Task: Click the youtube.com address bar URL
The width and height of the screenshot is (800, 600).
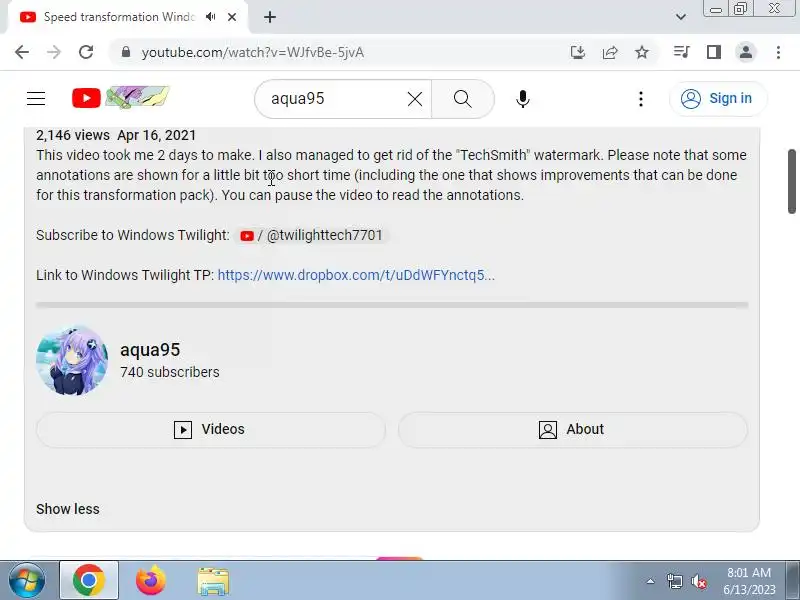Action: coord(253,53)
